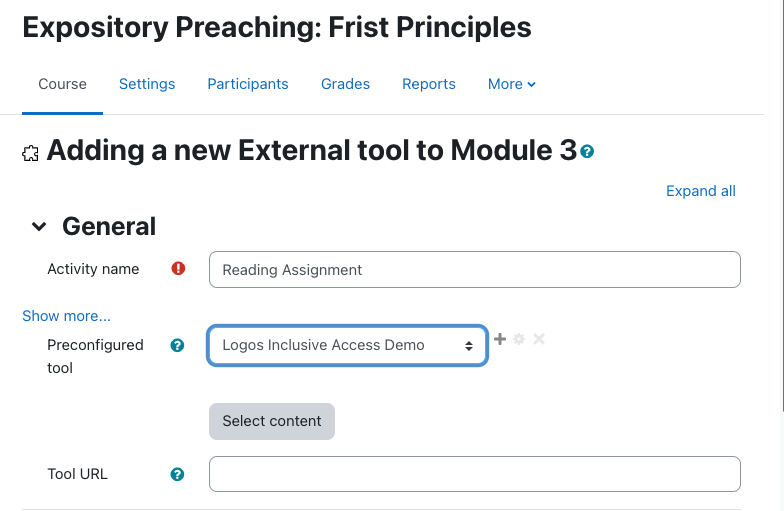Open the More menu dropdown
Image resolution: width=784 pixels, height=511 pixels.
512,84
